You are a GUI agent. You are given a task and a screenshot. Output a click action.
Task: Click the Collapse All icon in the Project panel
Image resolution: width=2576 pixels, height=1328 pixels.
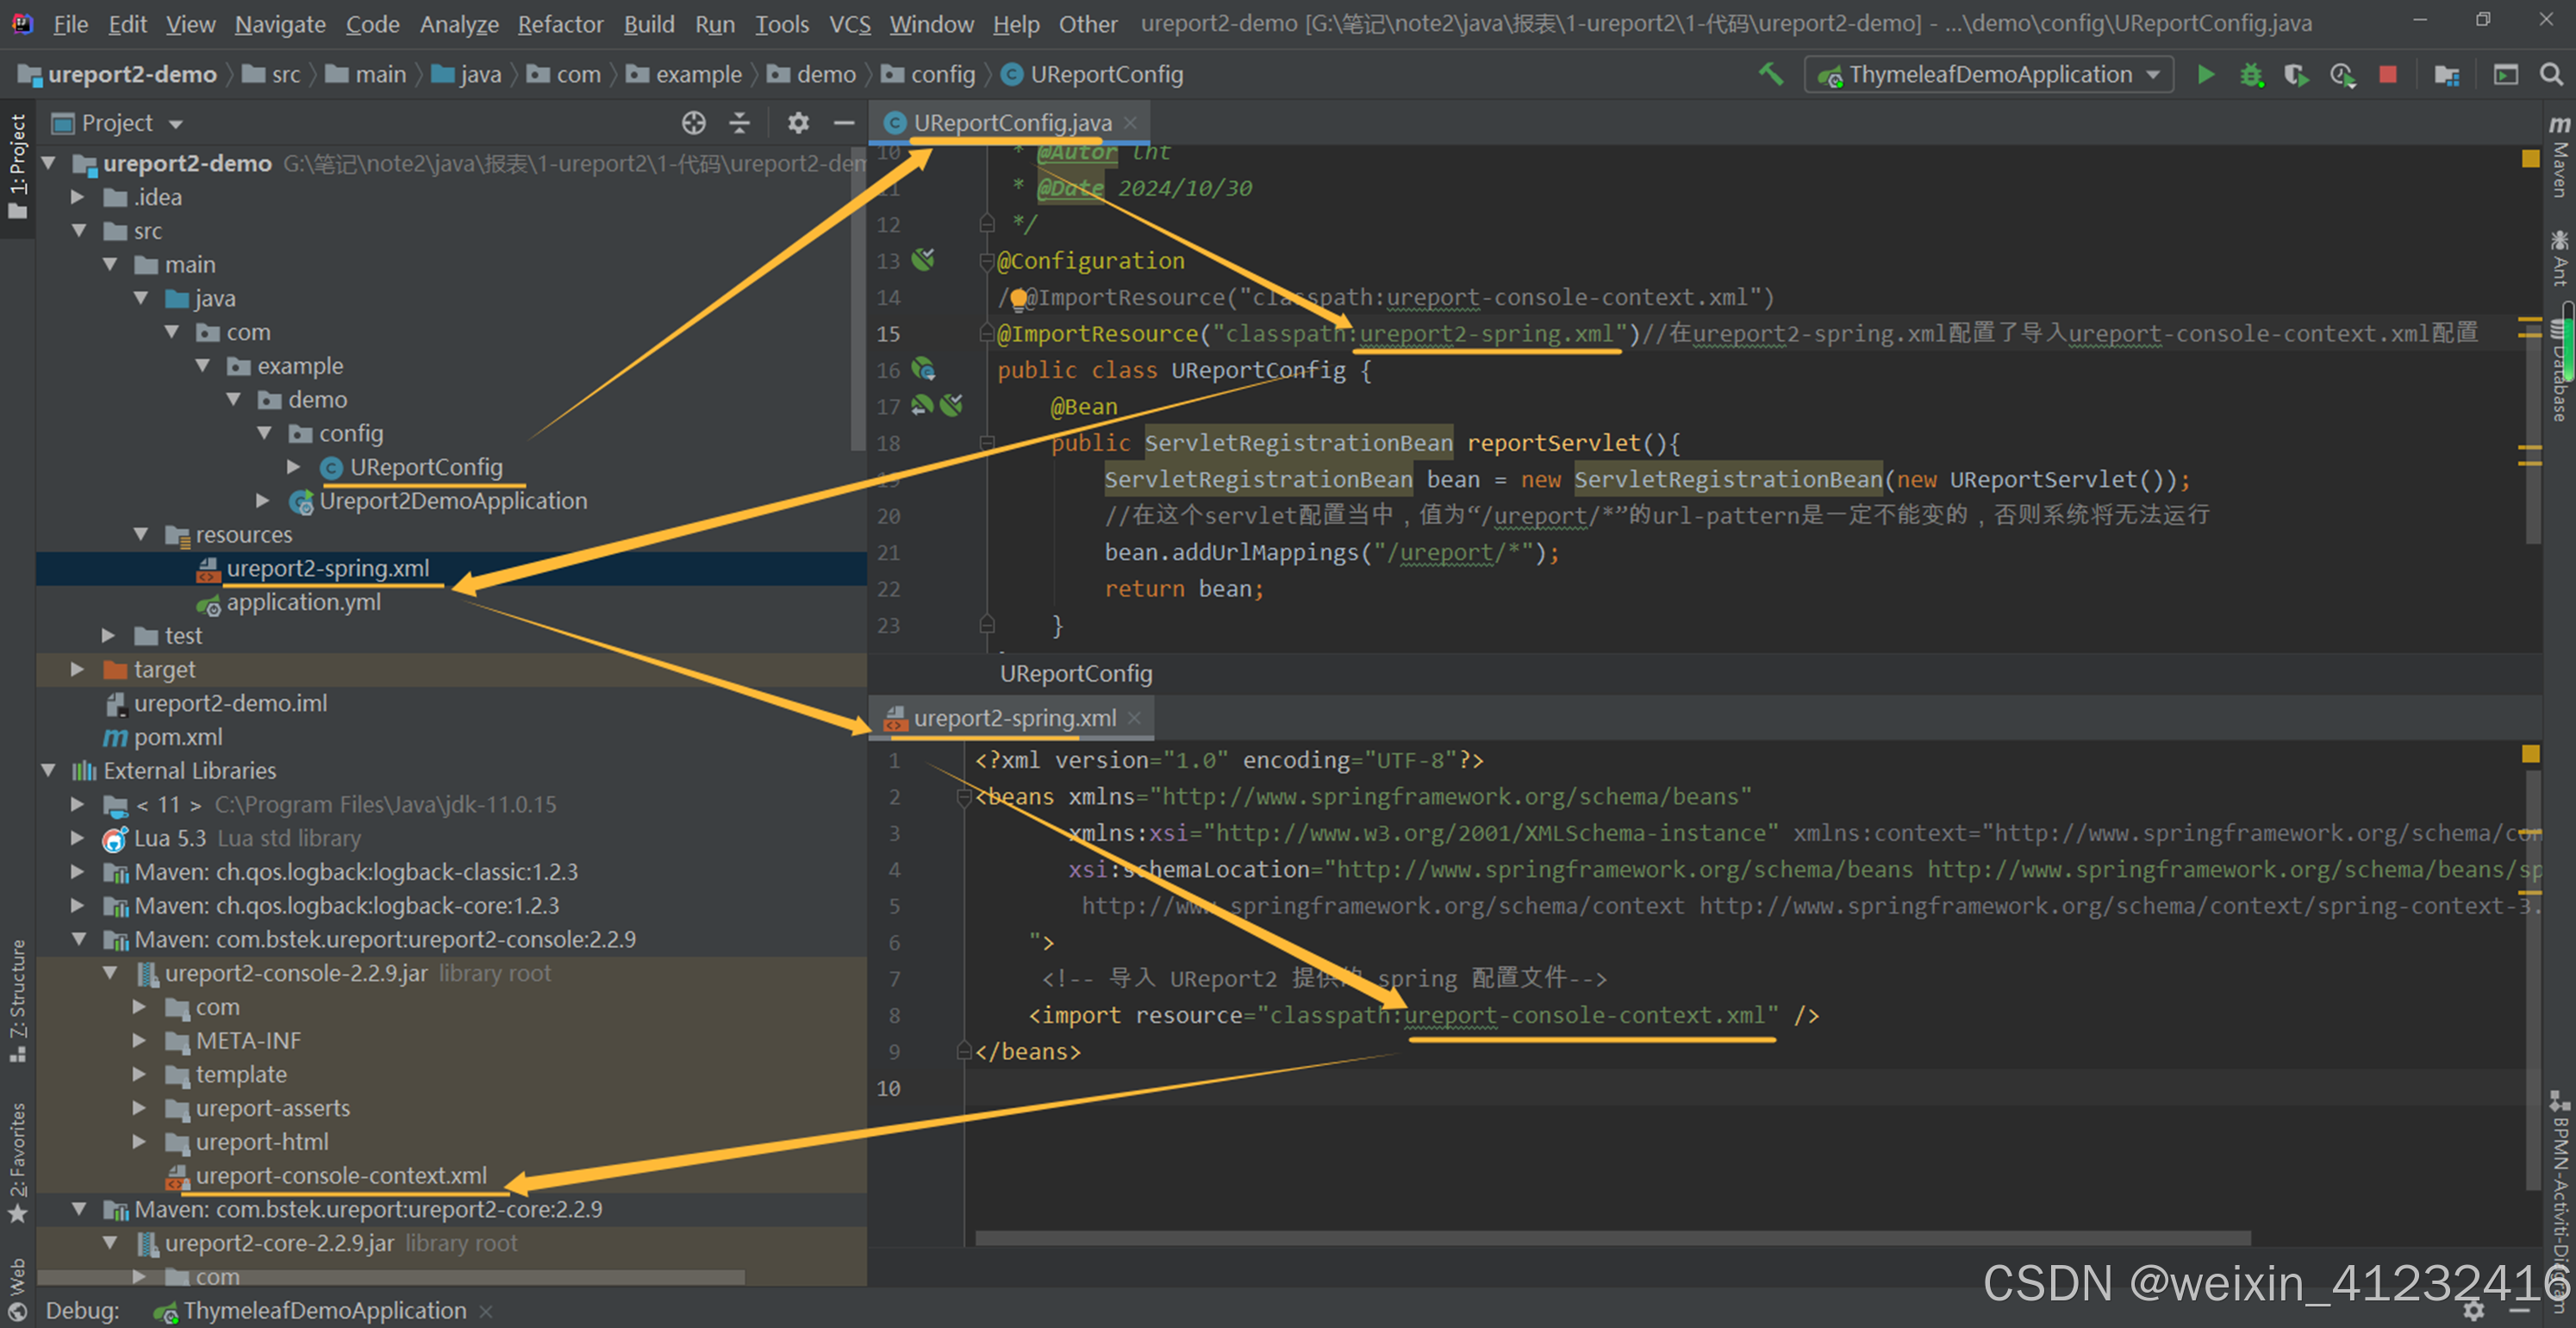[740, 123]
